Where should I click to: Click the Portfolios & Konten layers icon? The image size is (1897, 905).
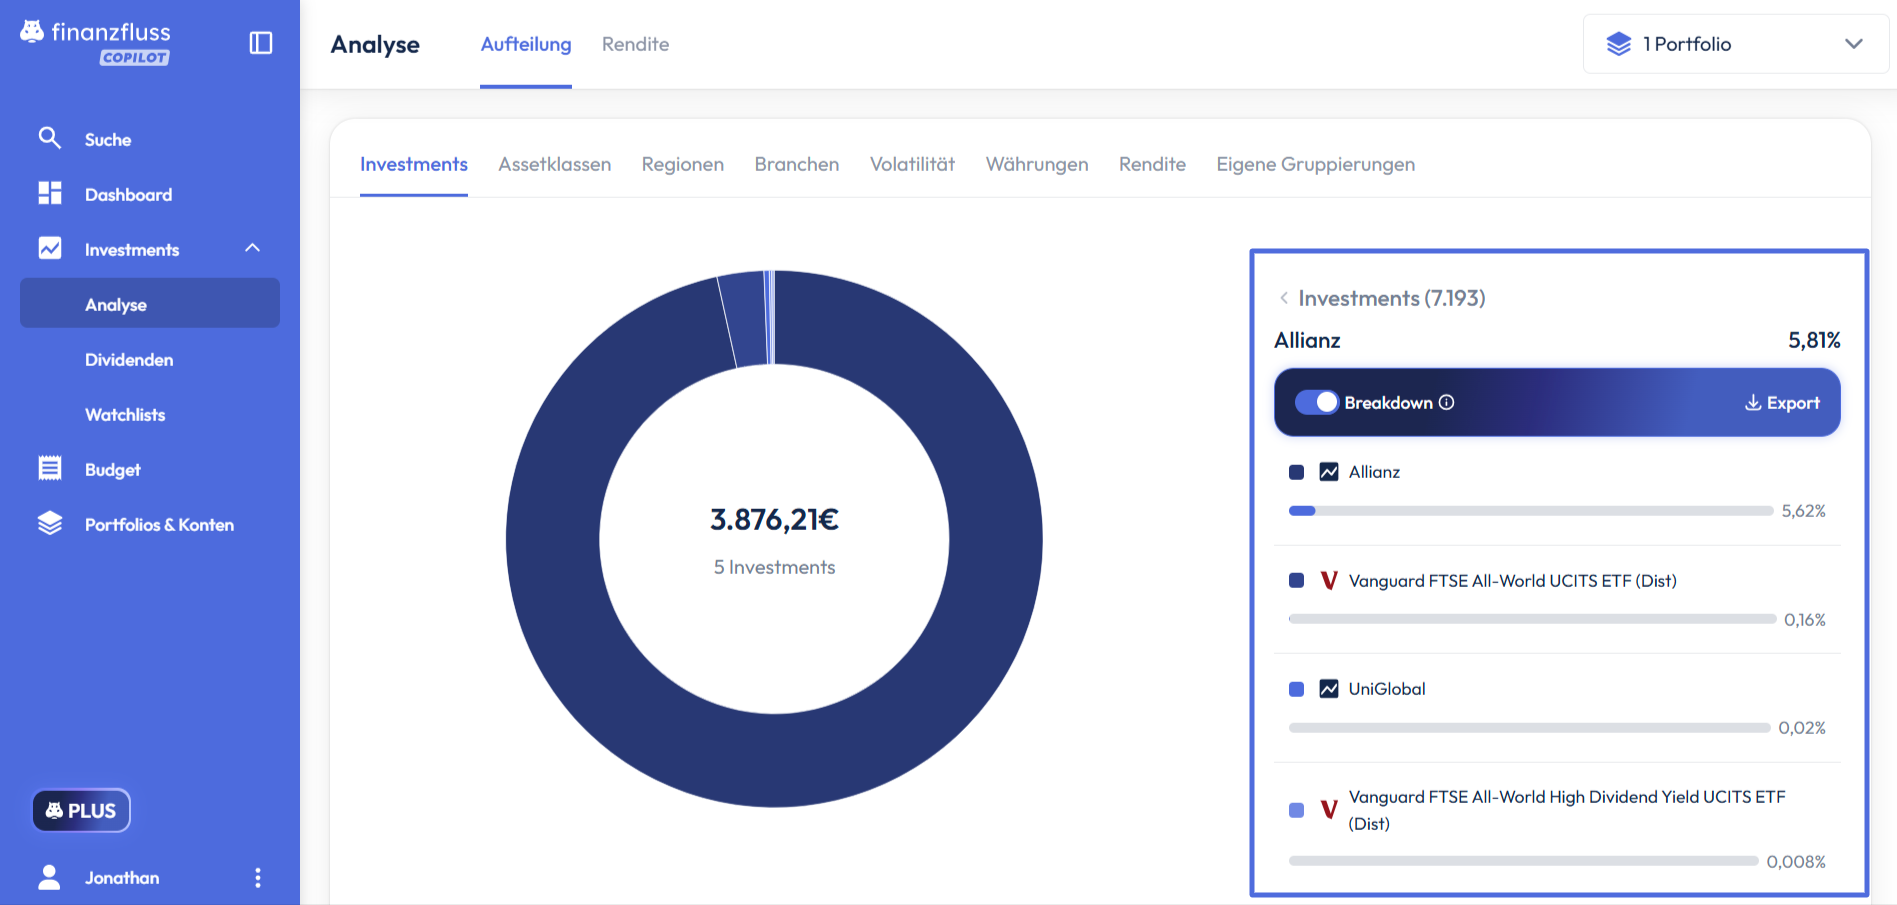click(x=50, y=523)
